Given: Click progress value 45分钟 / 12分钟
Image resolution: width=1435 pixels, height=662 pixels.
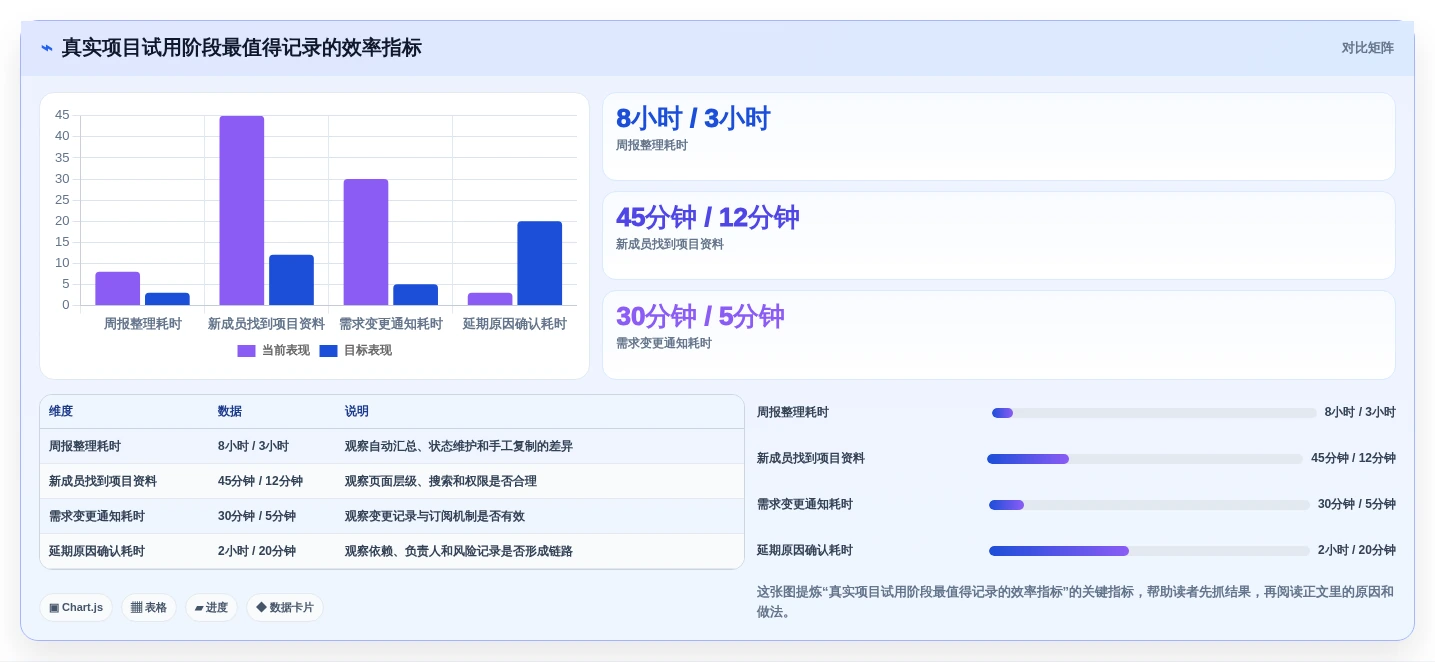Looking at the screenshot, I should click(x=1354, y=459).
